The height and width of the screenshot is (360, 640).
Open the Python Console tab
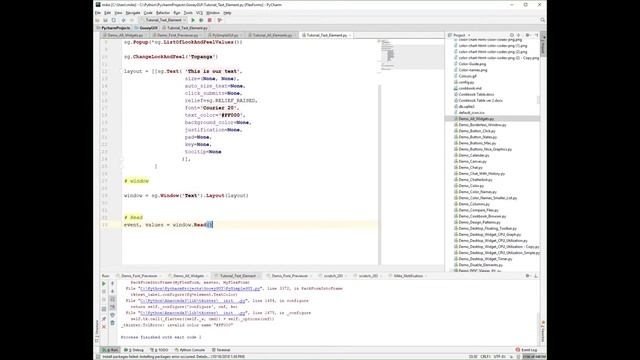click(190, 350)
